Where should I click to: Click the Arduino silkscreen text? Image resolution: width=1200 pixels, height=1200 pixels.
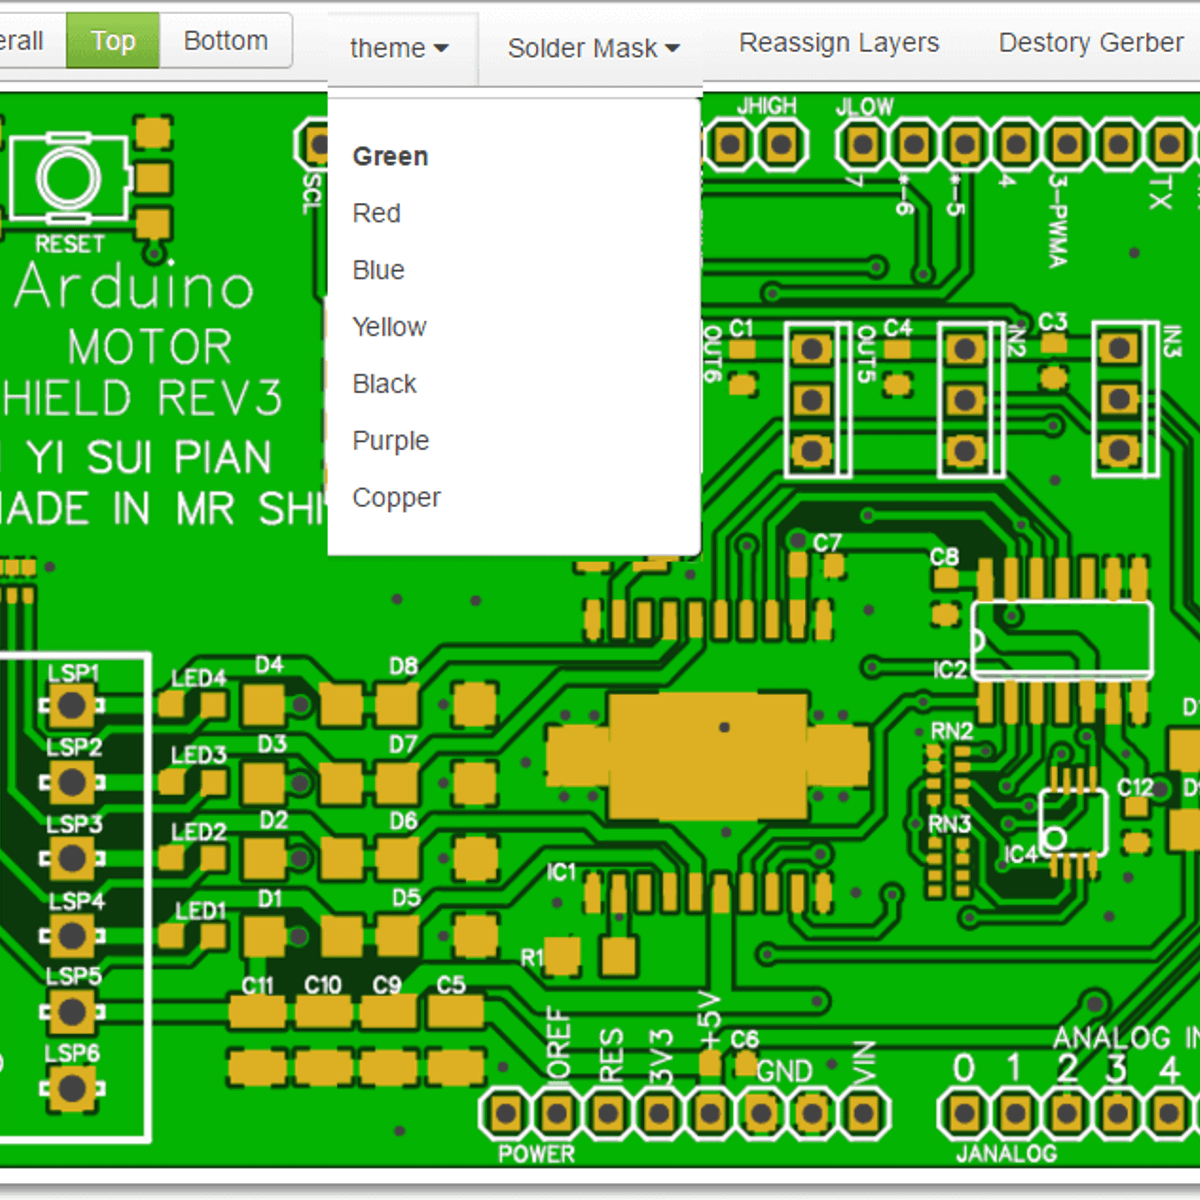(x=135, y=287)
